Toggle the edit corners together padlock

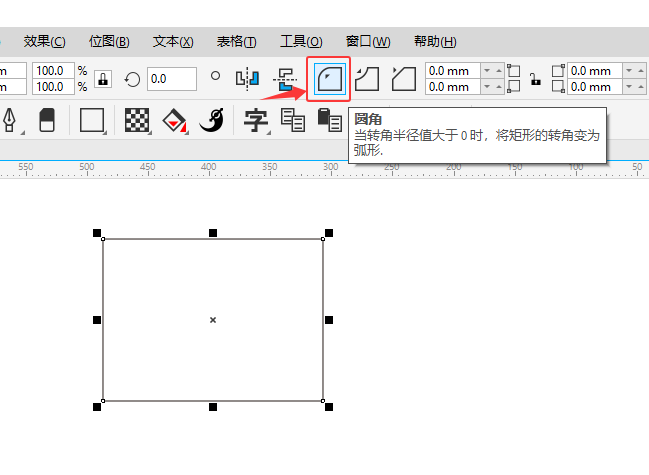click(536, 79)
